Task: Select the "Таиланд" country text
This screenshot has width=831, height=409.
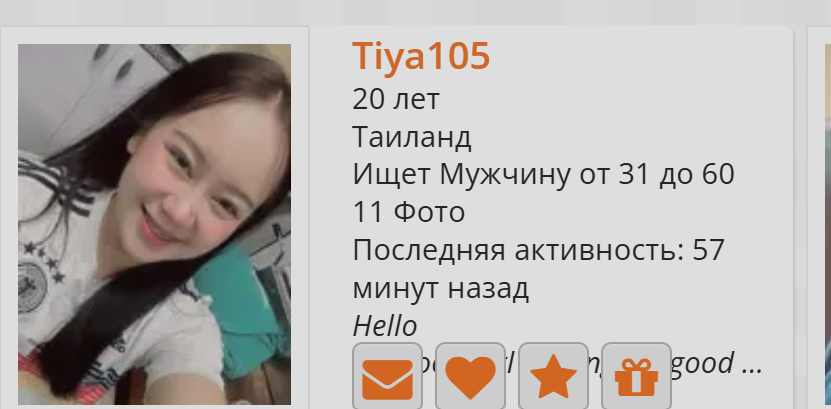Action: [412, 137]
